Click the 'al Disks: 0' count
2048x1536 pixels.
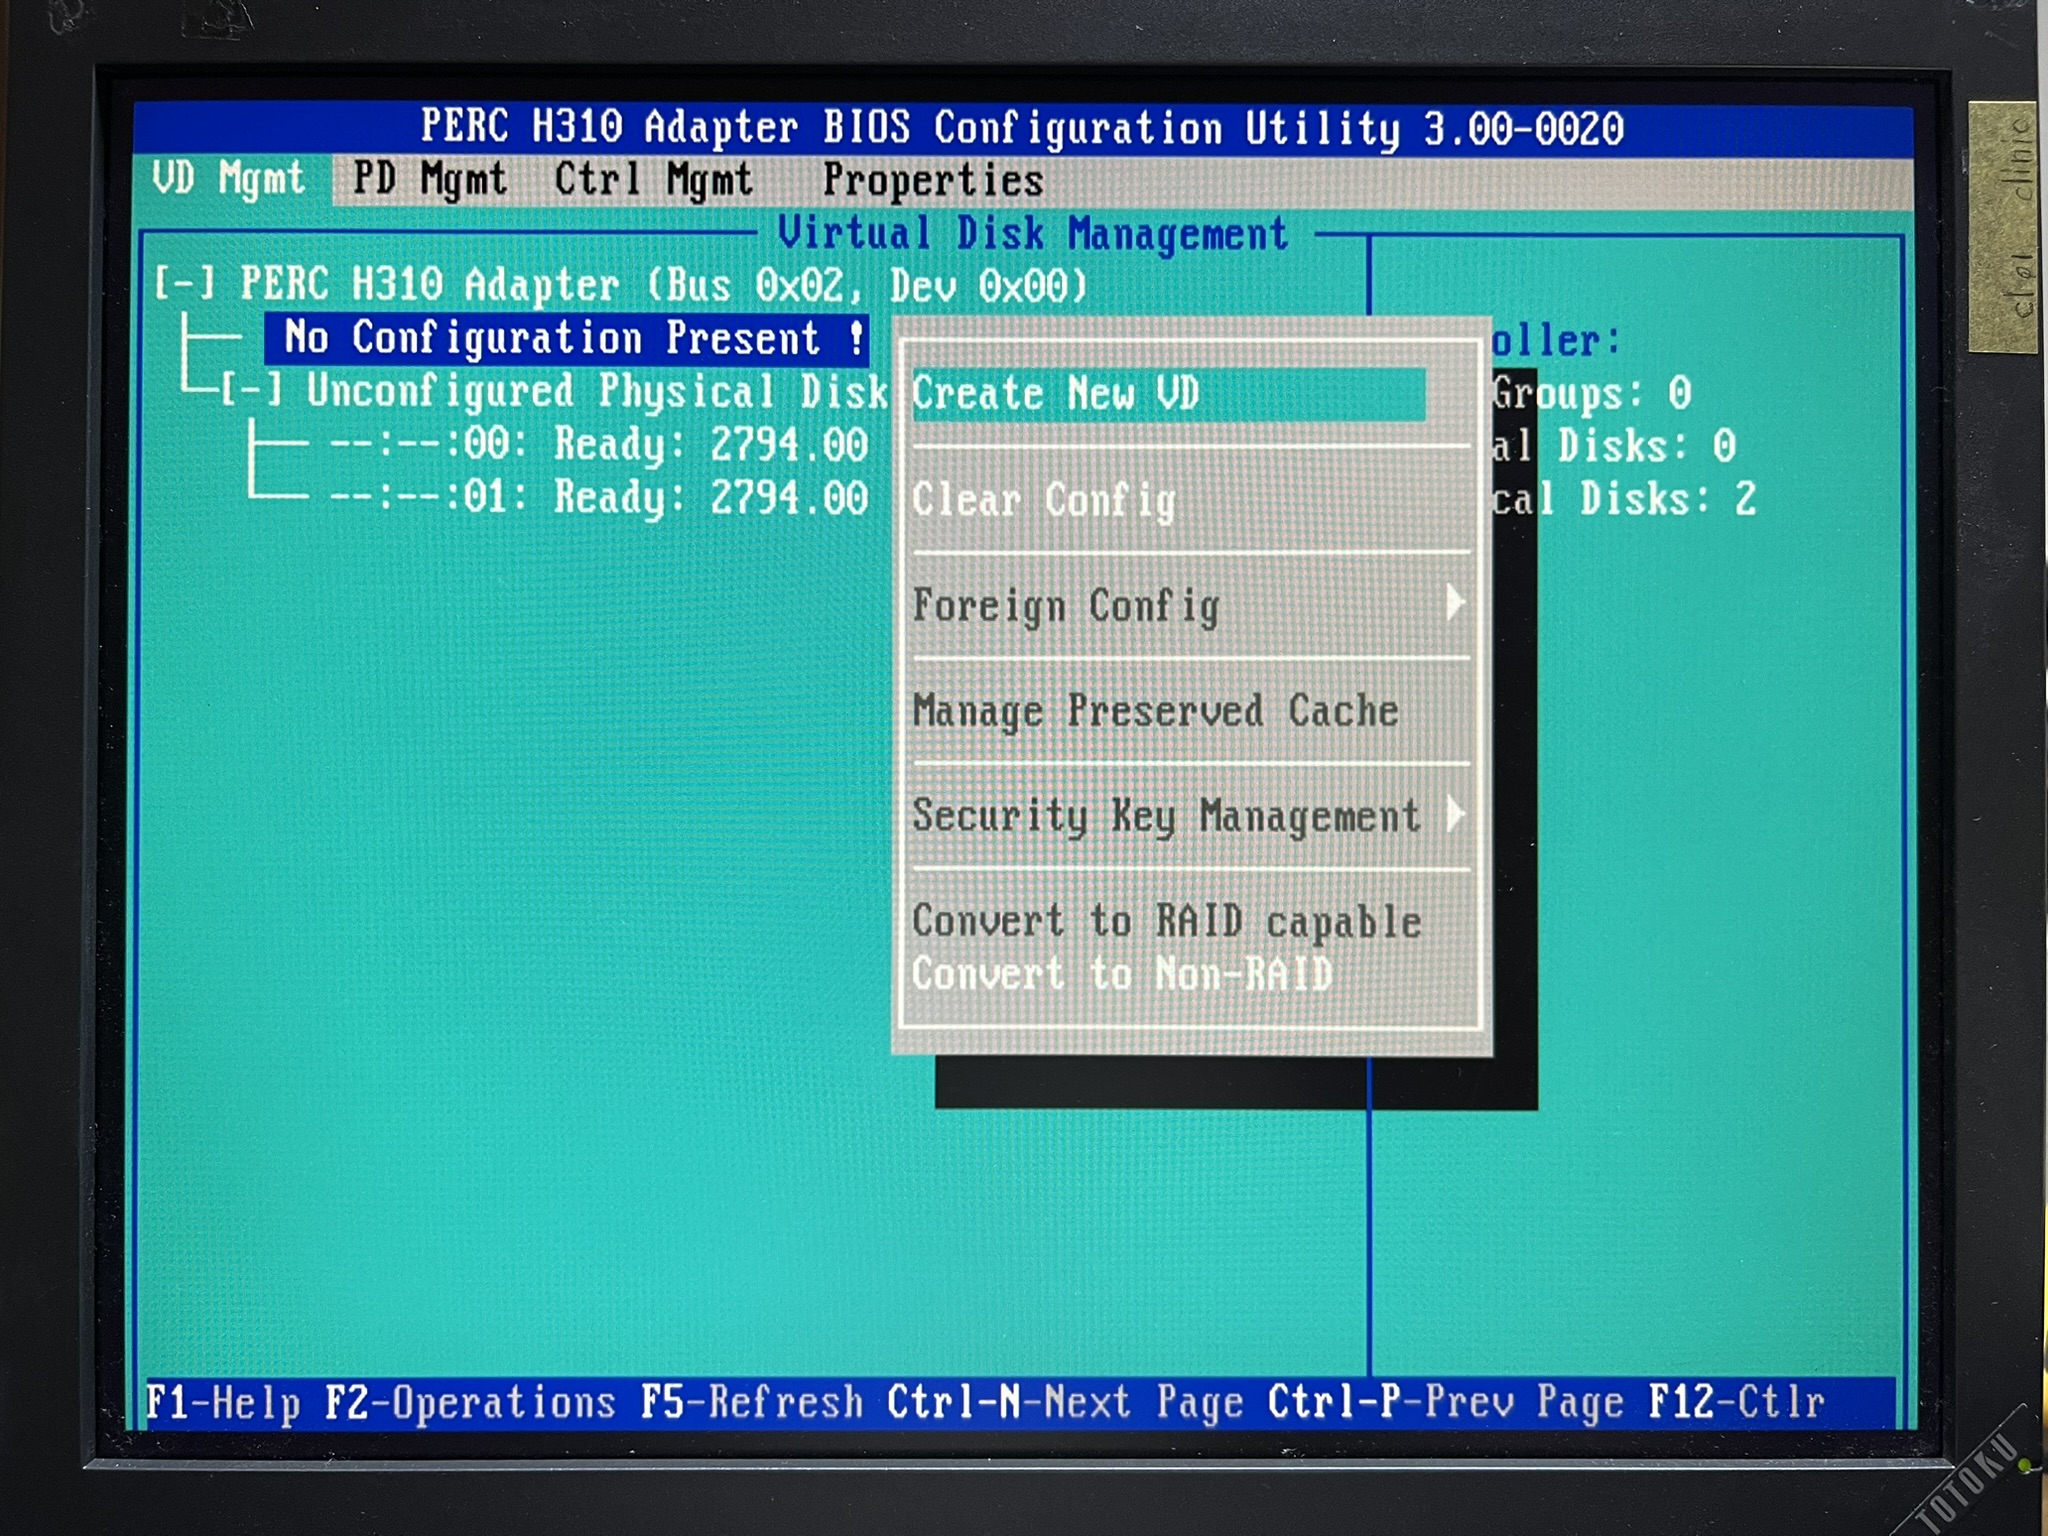coord(1613,446)
